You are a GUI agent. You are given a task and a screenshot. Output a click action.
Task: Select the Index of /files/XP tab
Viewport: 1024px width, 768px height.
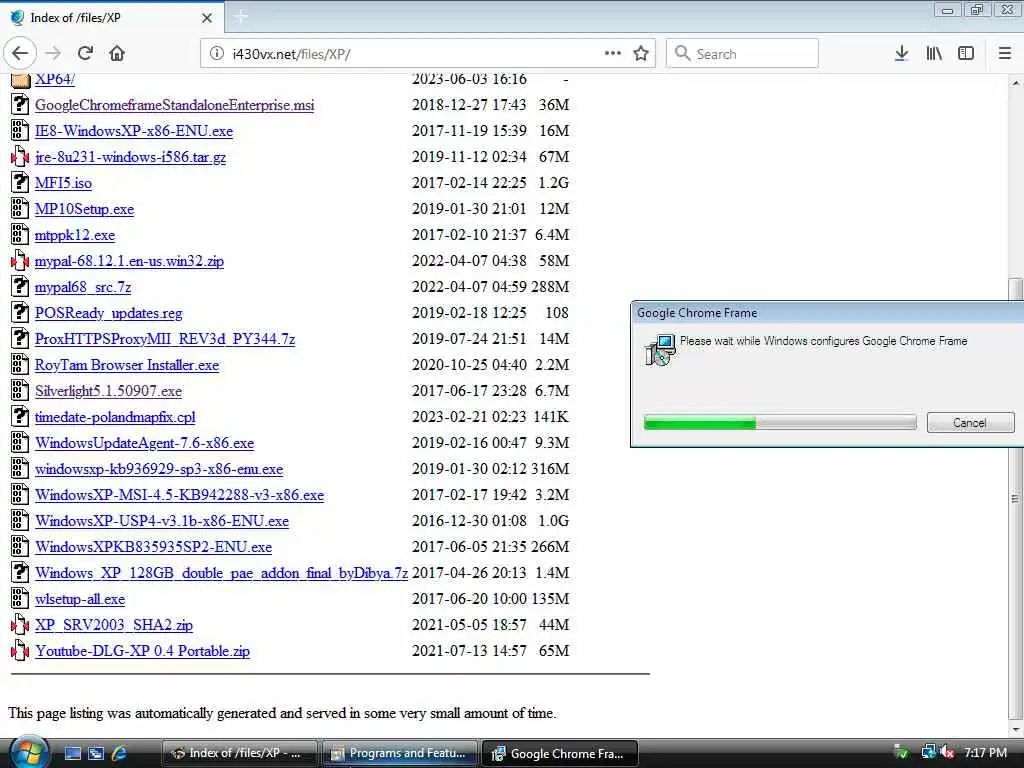(x=112, y=18)
